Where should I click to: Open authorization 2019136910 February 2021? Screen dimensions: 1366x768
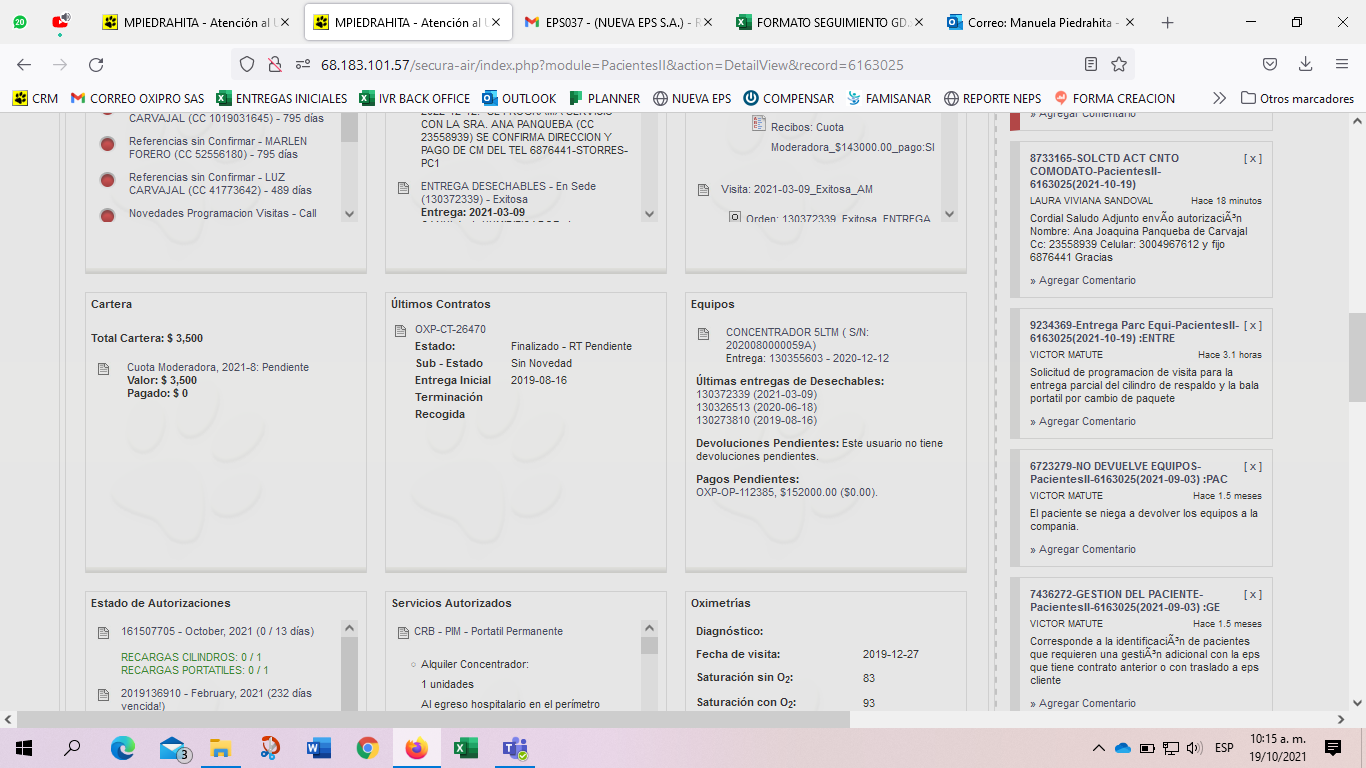coord(216,700)
